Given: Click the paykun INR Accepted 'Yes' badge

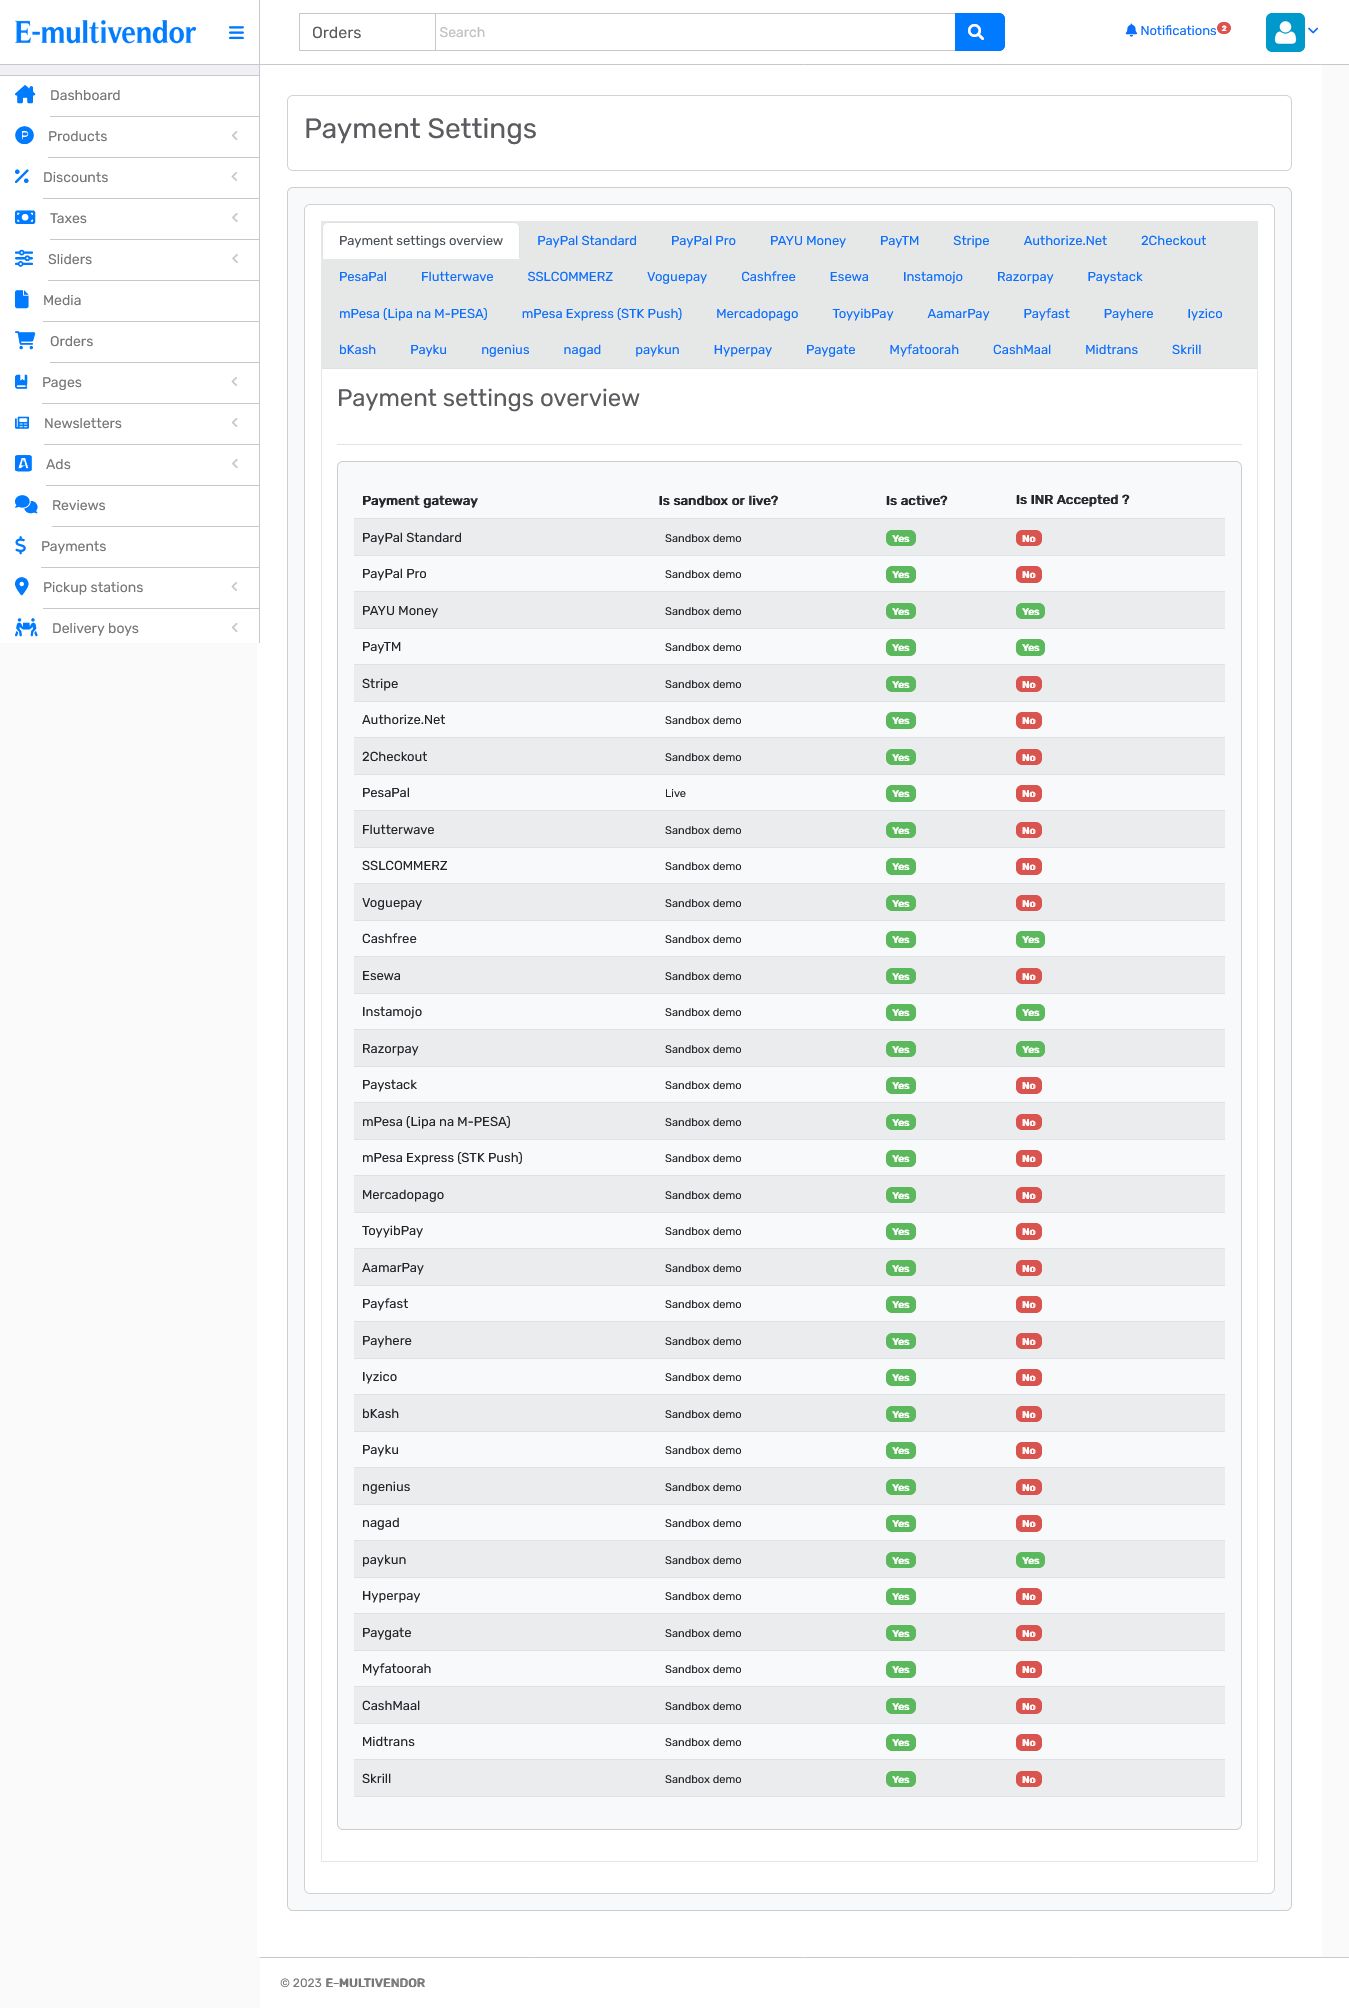Looking at the screenshot, I should [1030, 1561].
